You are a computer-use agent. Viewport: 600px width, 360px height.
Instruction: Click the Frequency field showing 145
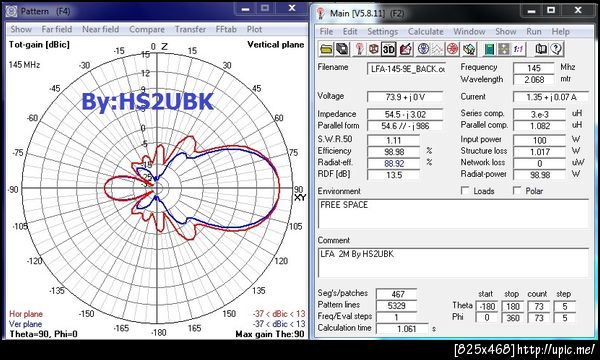(x=533, y=68)
